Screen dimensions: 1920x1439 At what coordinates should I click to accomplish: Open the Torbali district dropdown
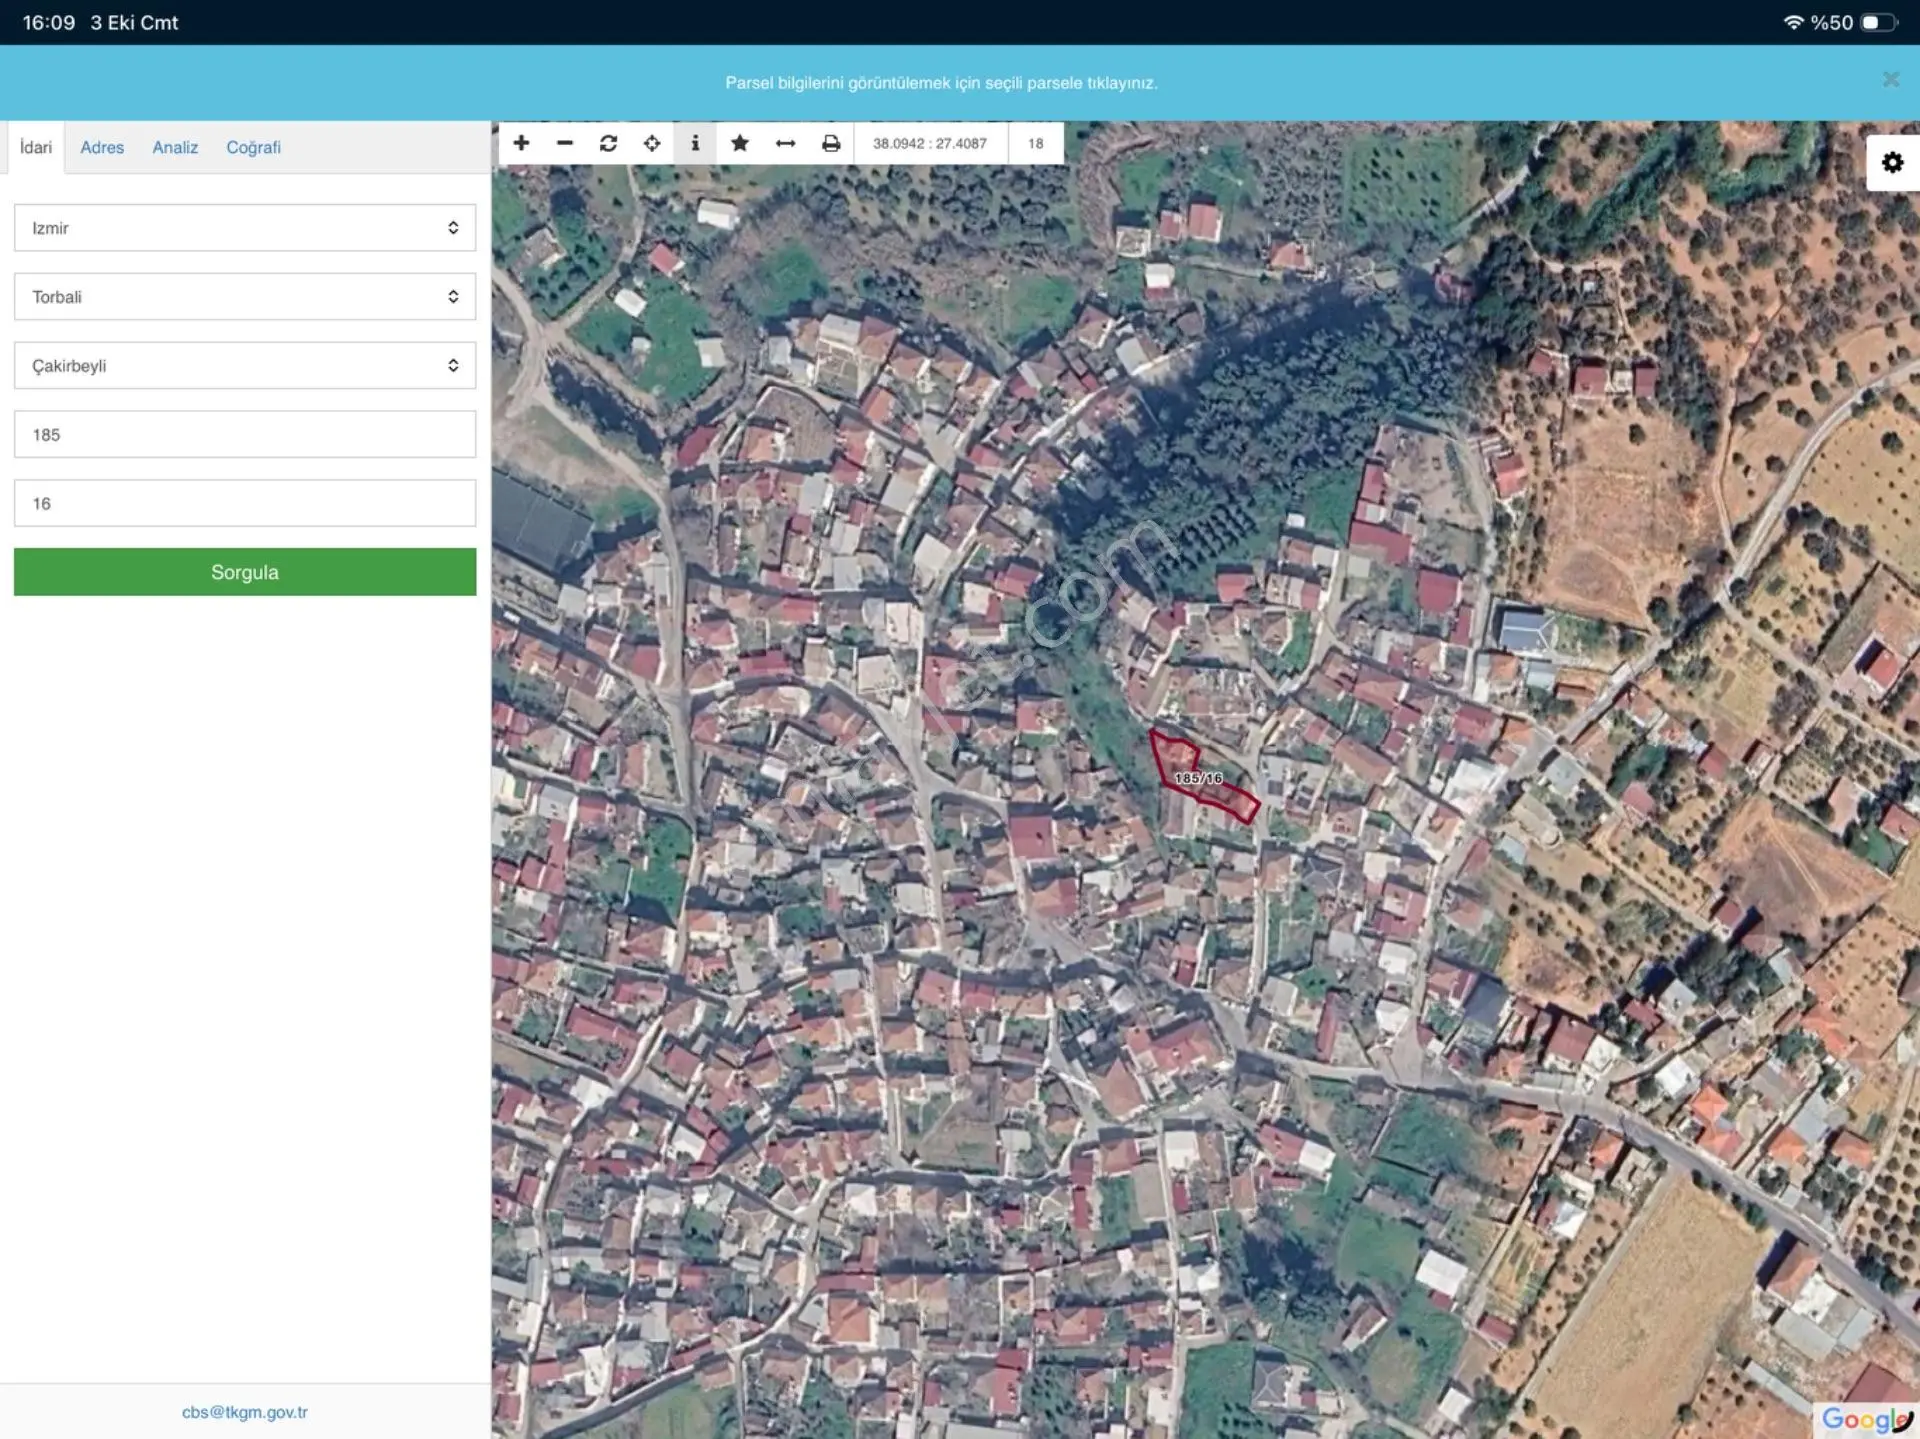point(245,297)
